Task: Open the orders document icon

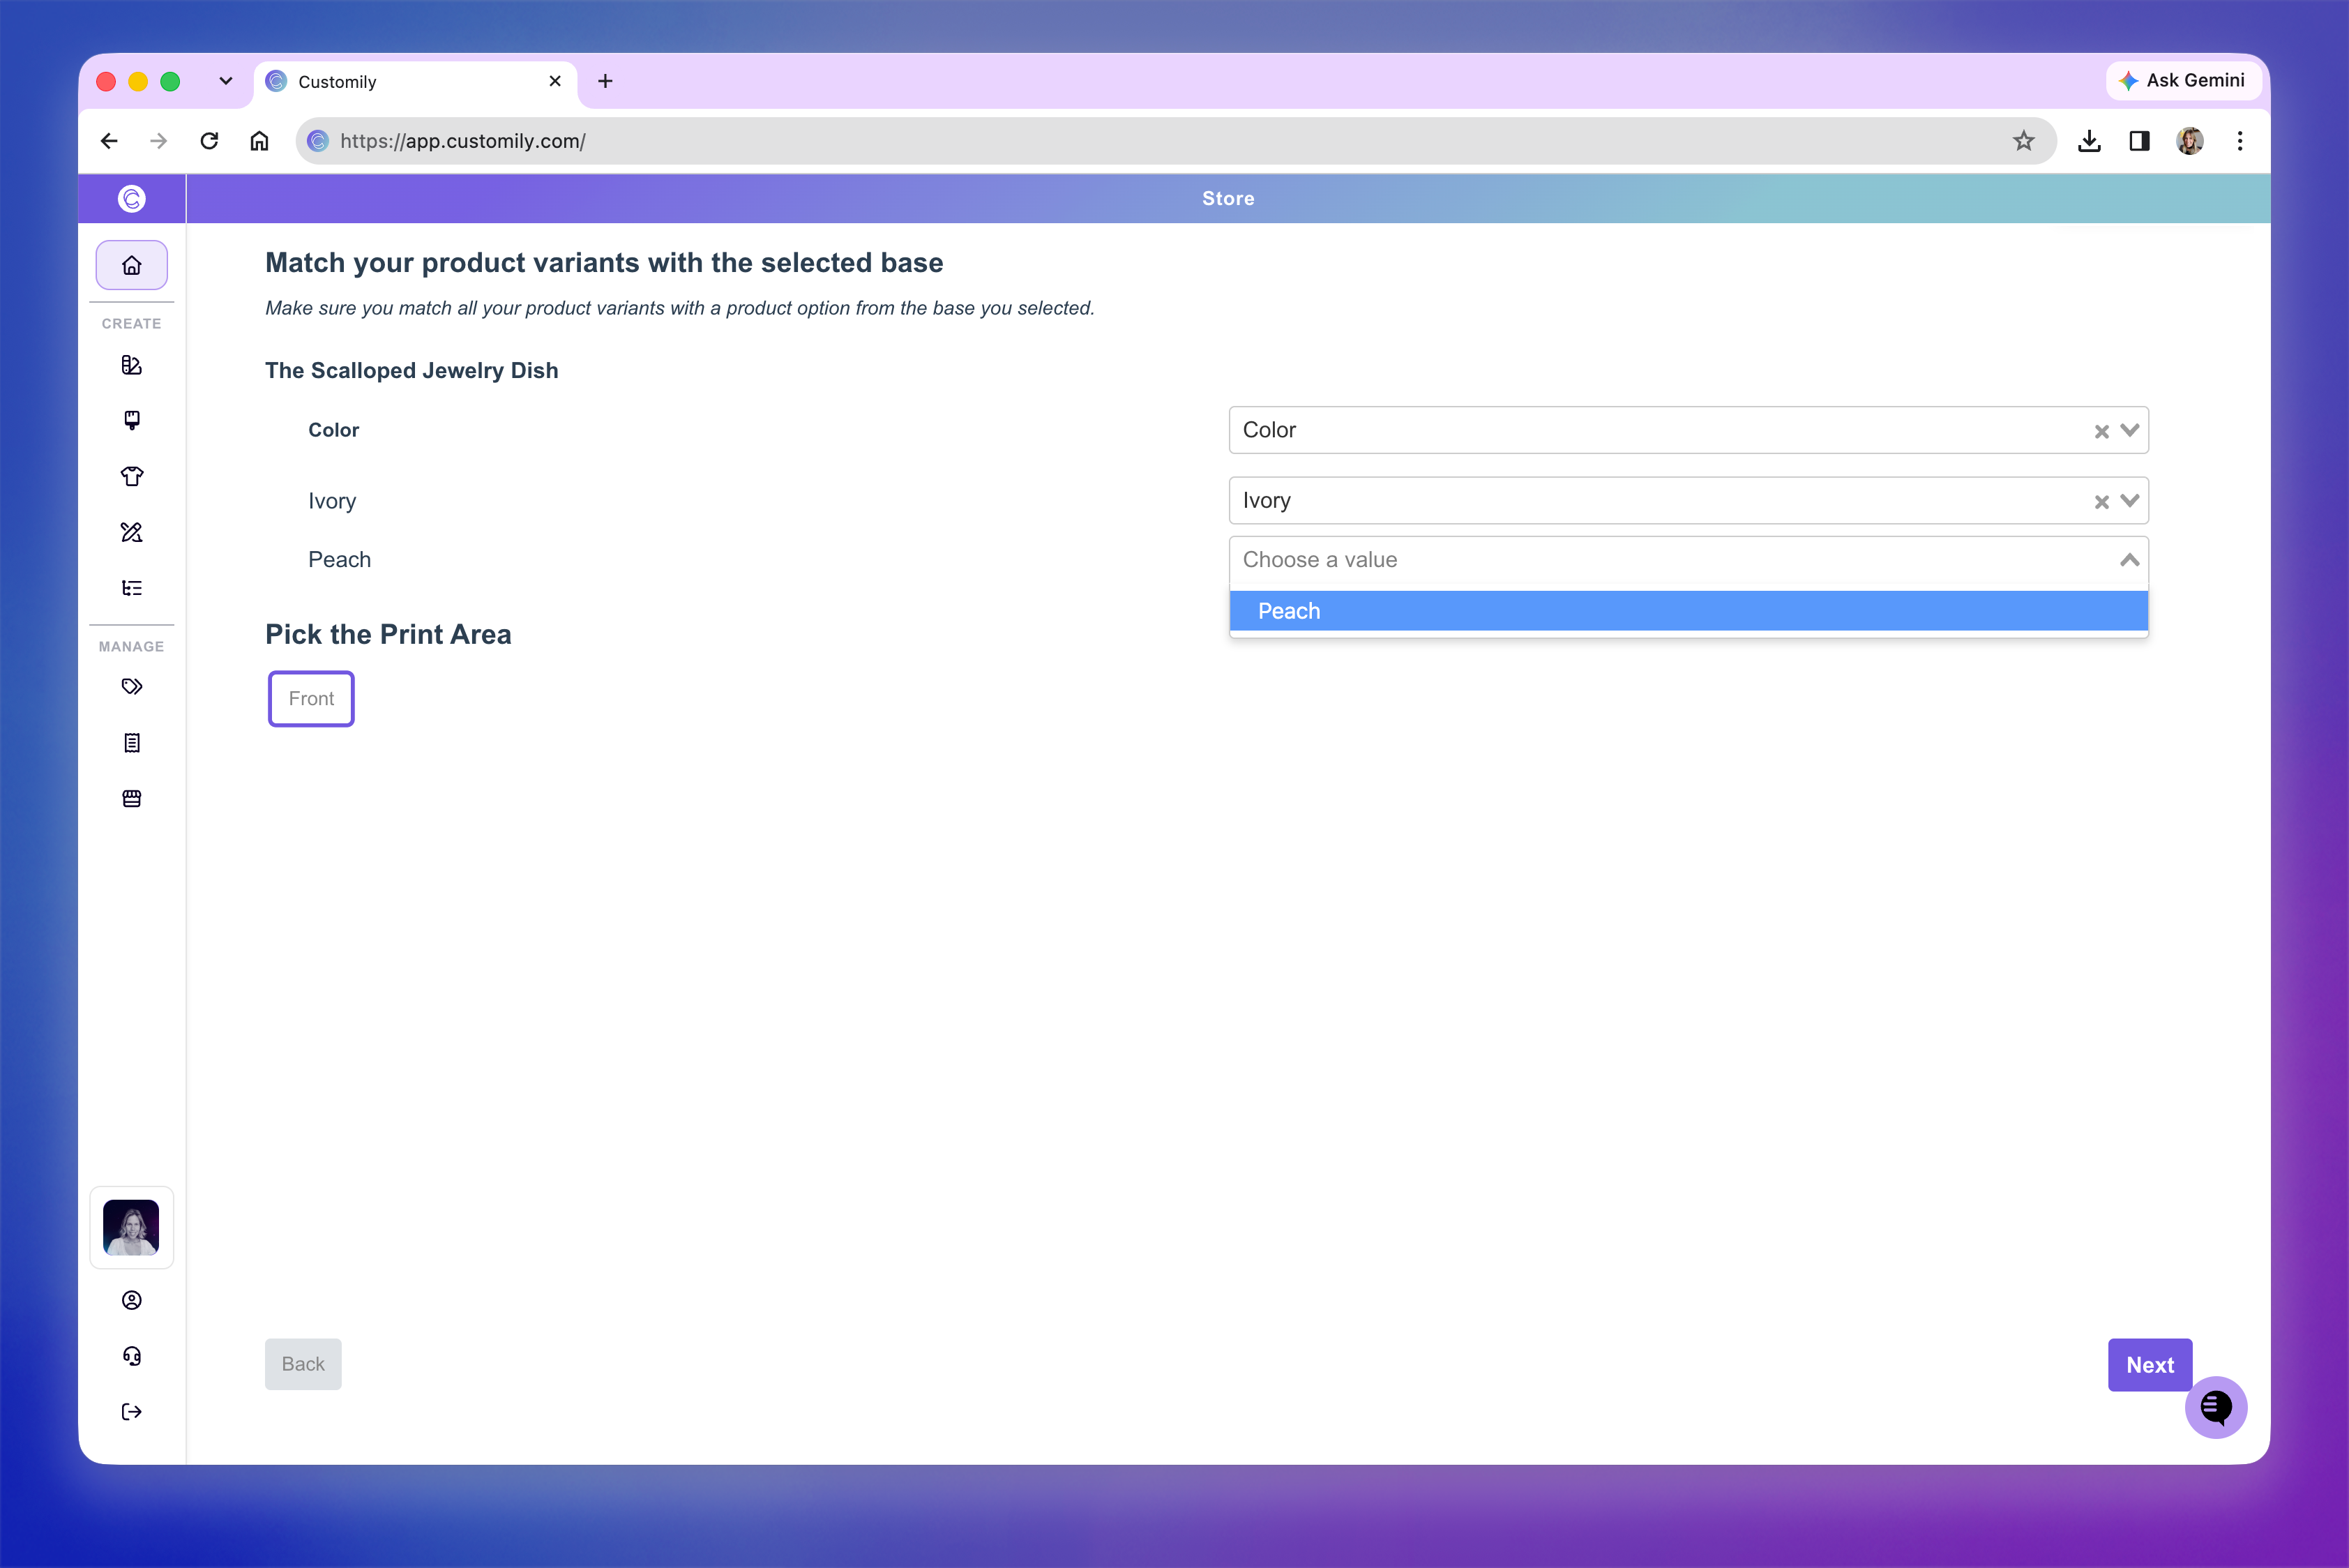Action: pos(131,743)
